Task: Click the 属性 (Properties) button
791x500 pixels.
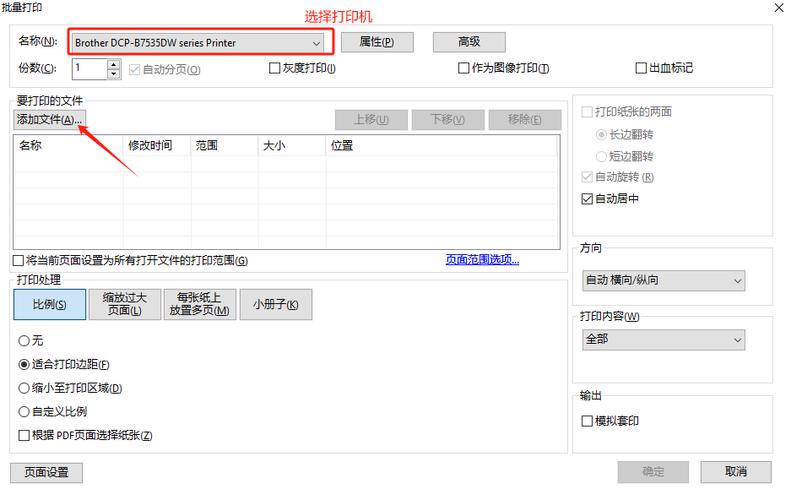Action: [x=377, y=42]
